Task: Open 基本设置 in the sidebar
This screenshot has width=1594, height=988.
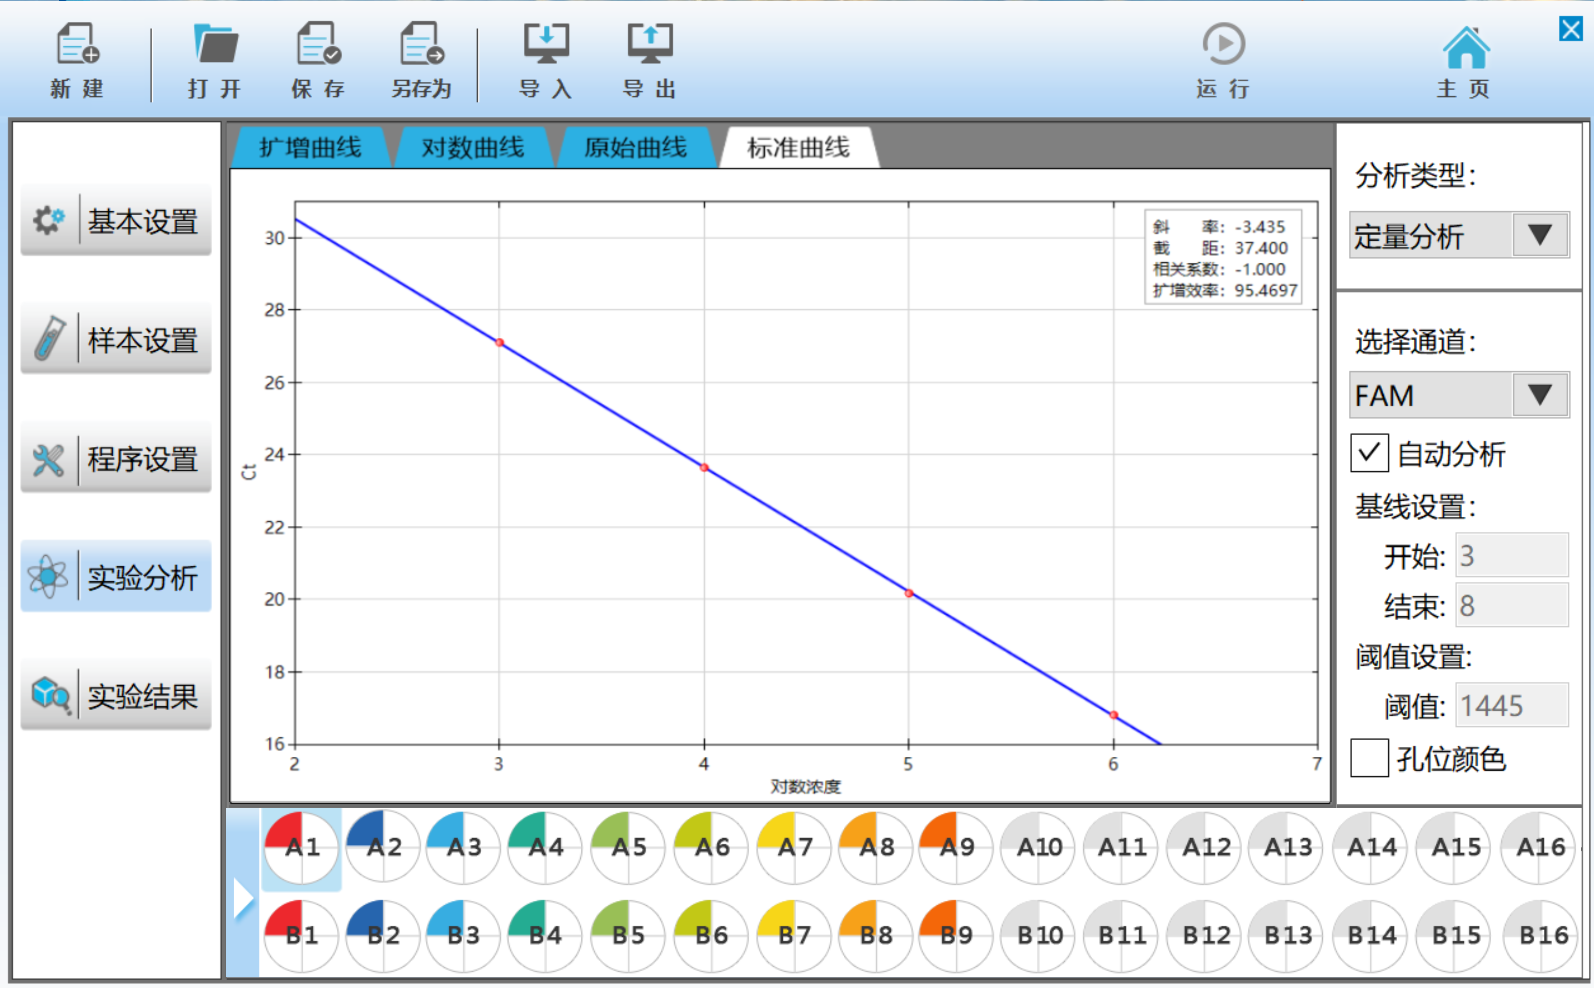Action: [116, 221]
